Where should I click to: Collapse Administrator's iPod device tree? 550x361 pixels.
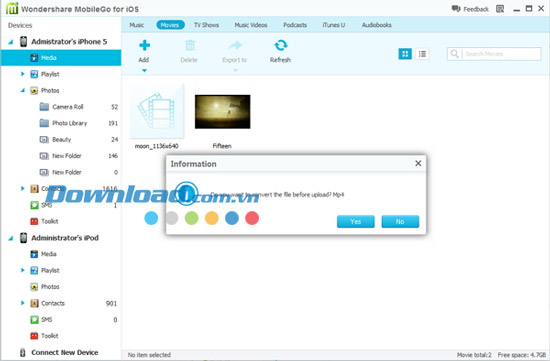pos(11,238)
